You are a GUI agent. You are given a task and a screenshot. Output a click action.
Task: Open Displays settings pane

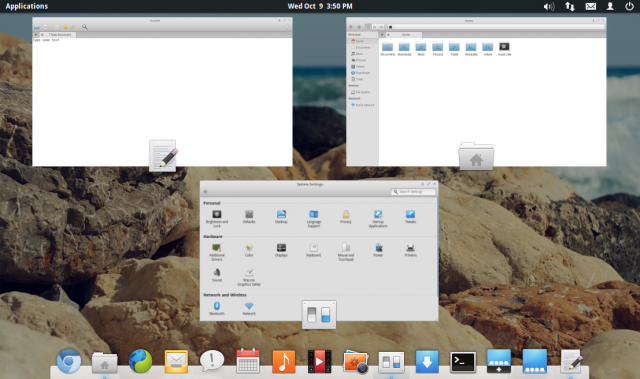click(281, 250)
